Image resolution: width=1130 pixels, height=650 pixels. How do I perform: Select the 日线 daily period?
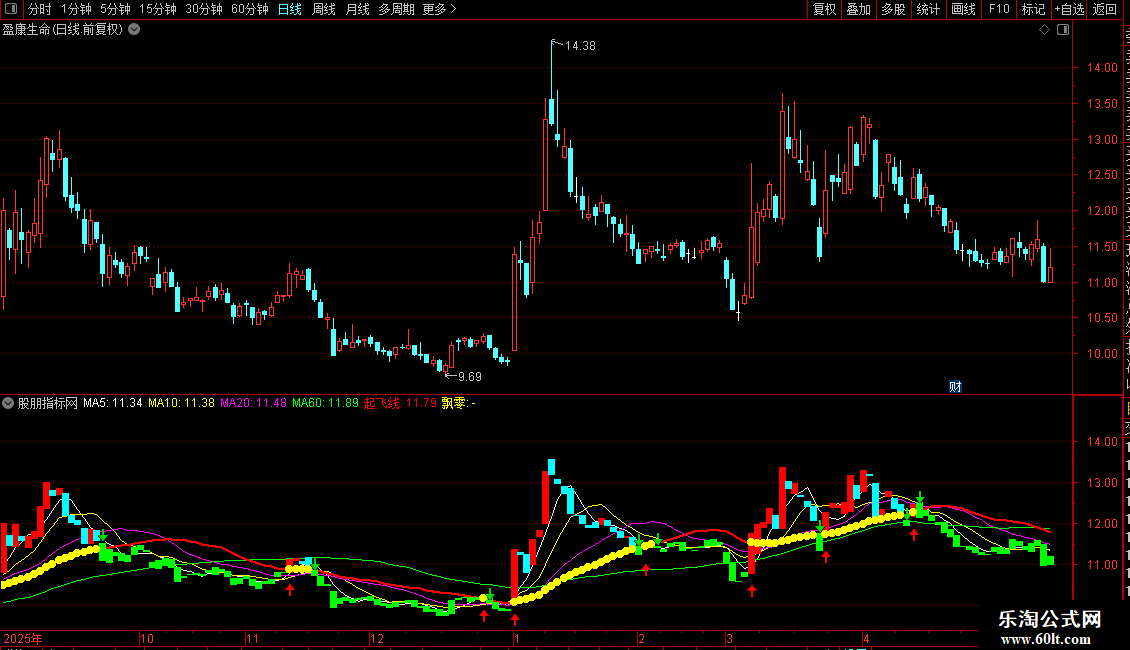(290, 9)
